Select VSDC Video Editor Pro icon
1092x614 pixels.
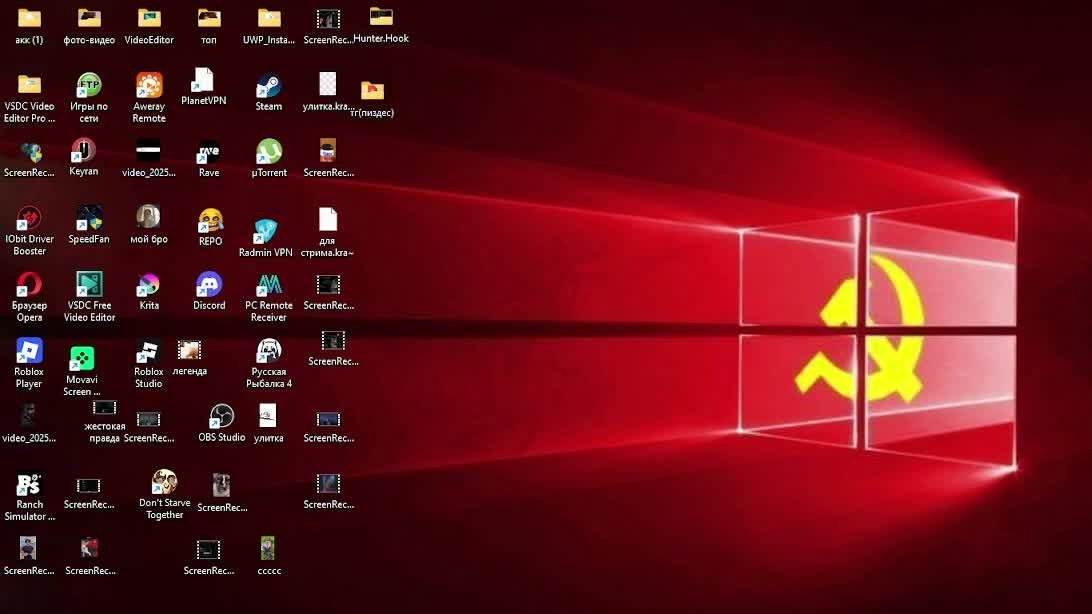coord(29,85)
